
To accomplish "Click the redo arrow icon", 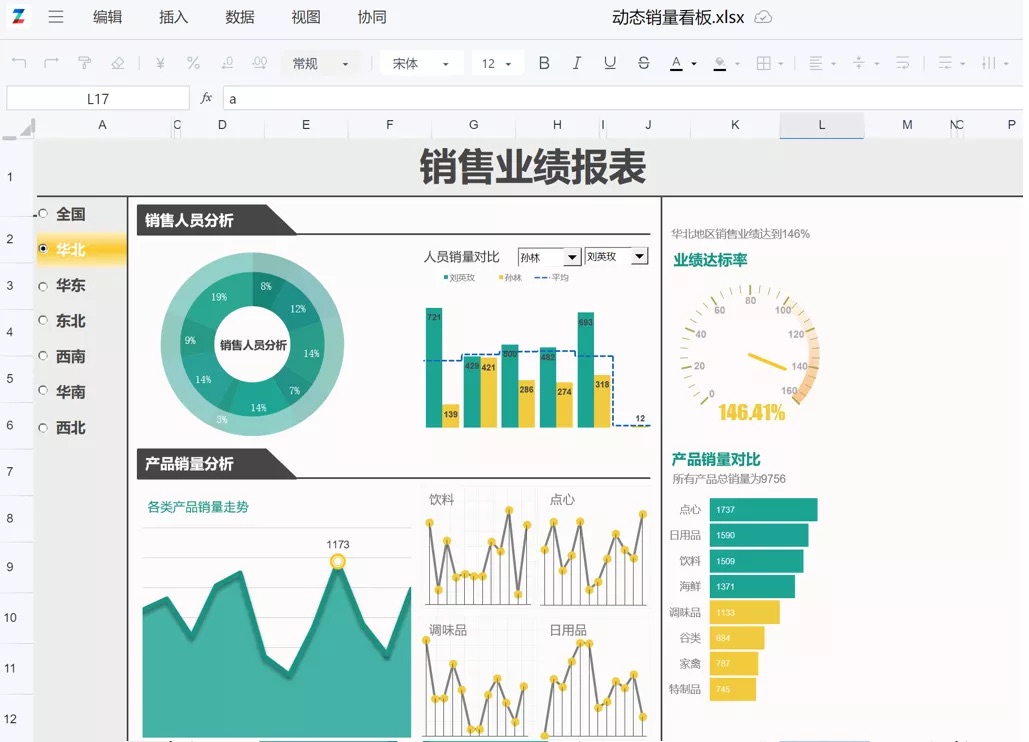I will point(51,63).
